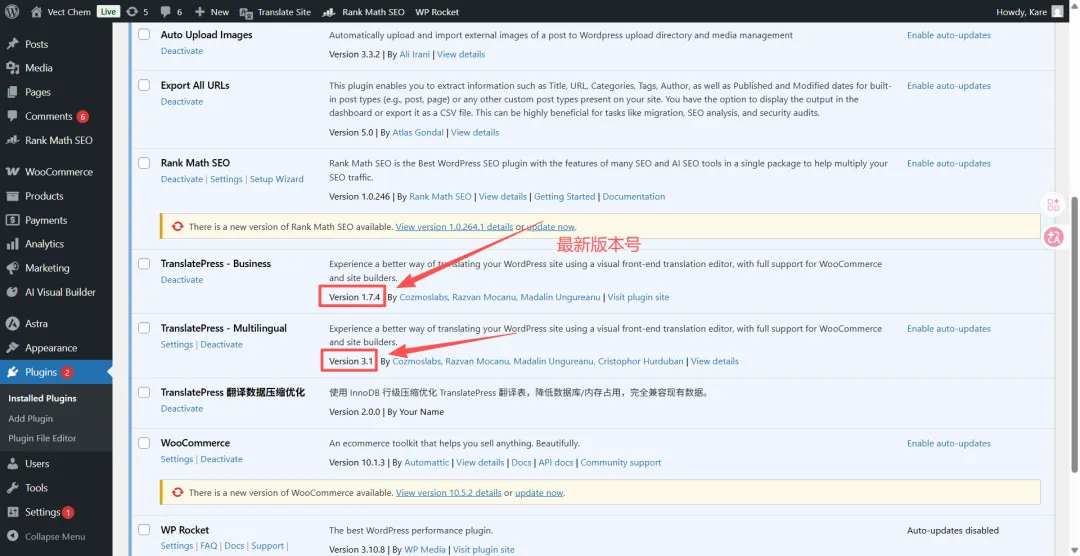The image size is (1080, 556).
Task: Click update now for WooCommerce
Action: pyautogui.click(x=539, y=493)
